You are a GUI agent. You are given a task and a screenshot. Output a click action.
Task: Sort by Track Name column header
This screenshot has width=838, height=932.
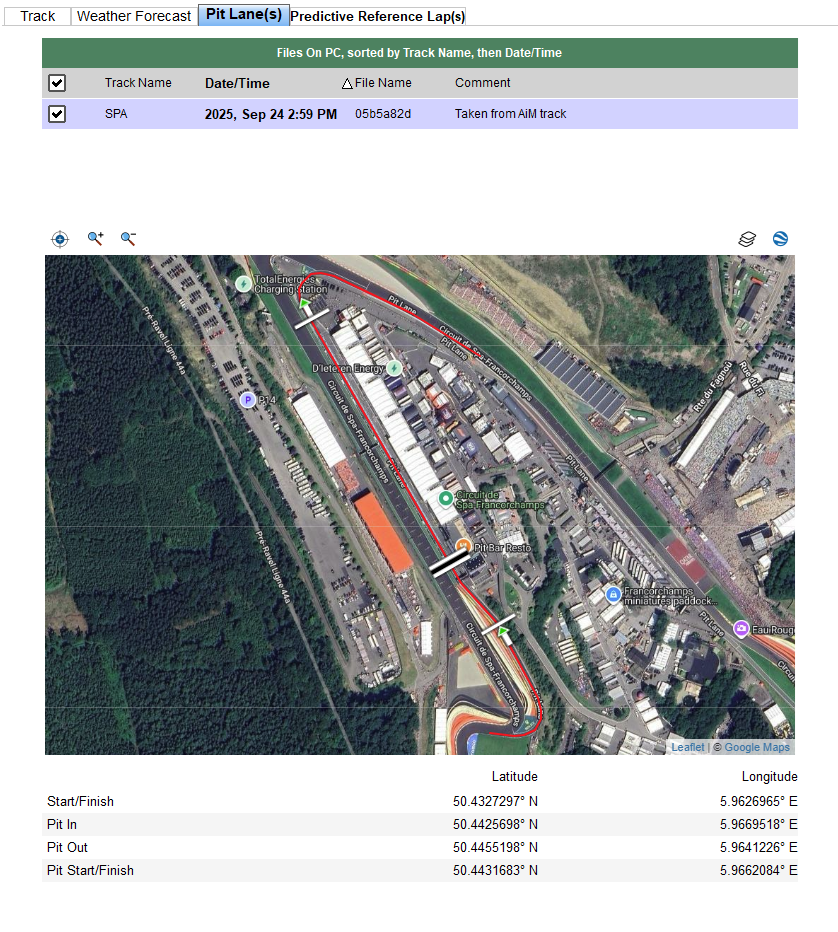tap(138, 83)
